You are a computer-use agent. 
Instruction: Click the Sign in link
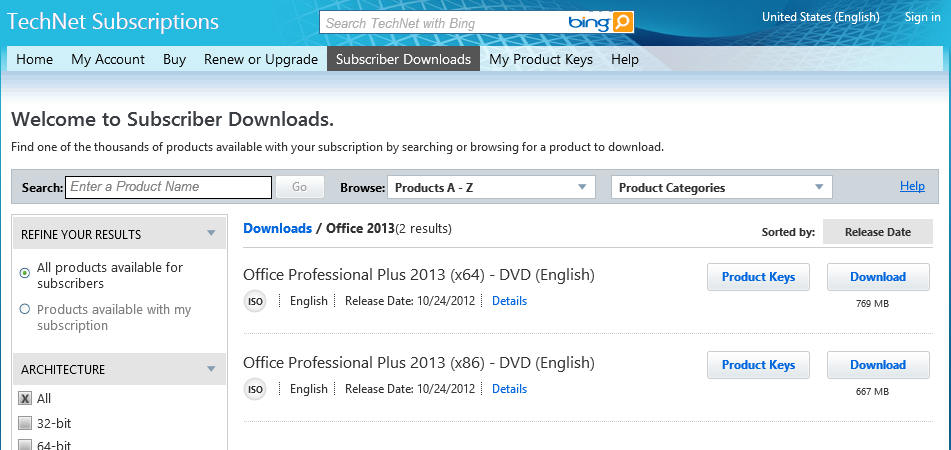click(922, 17)
